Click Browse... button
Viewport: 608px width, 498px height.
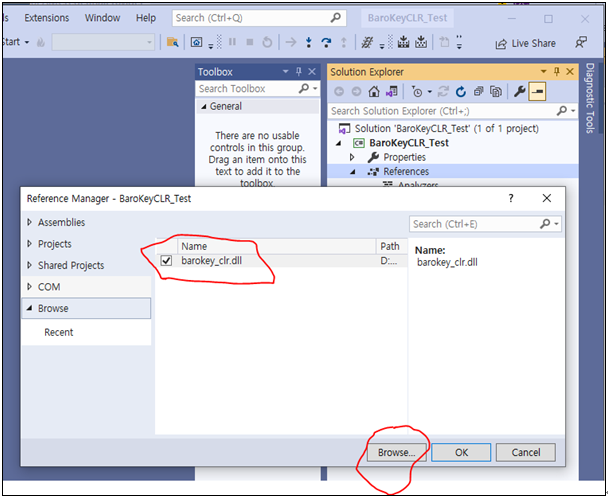pos(396,452)
